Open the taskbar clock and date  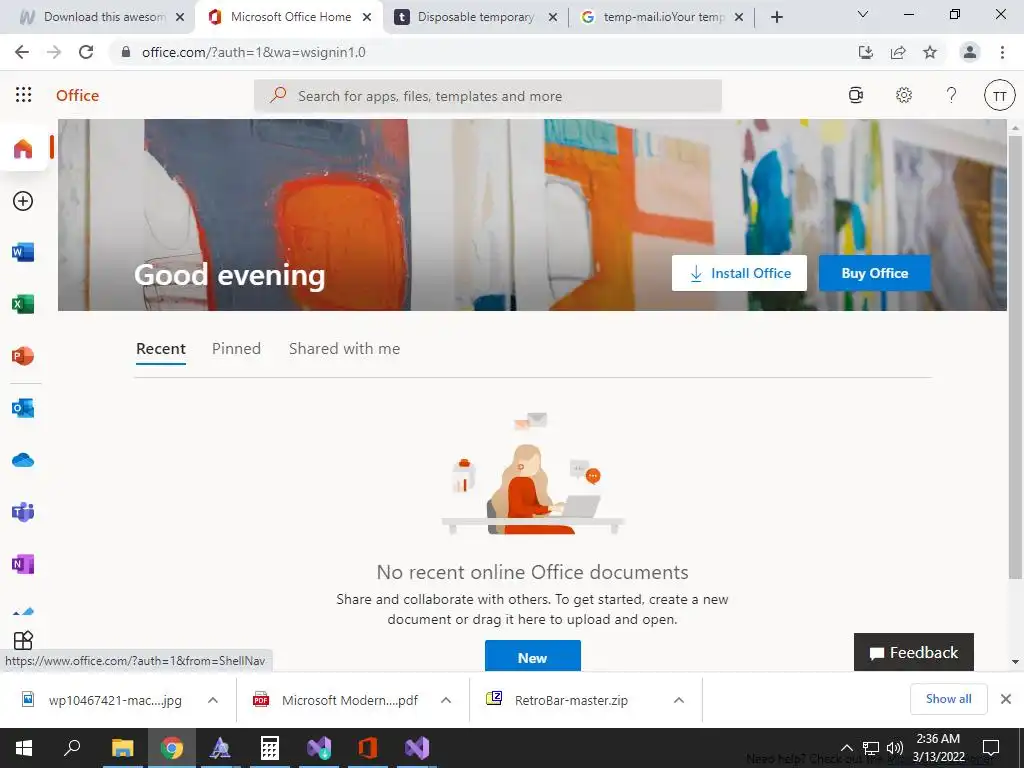(938, 748)
